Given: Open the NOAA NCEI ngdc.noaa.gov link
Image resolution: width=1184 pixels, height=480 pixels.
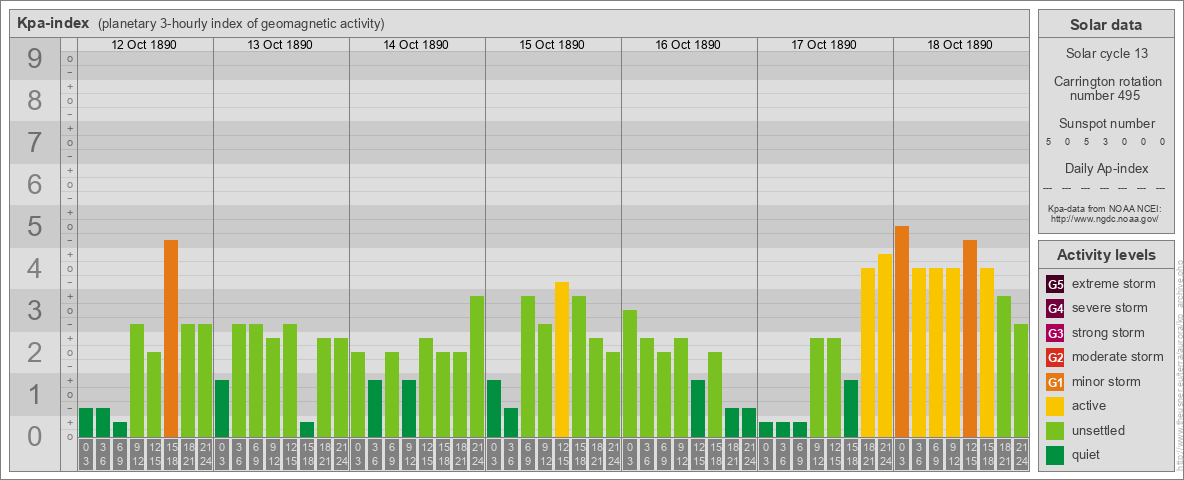Looking at the screenshot, I should (x=1104, y=218).
